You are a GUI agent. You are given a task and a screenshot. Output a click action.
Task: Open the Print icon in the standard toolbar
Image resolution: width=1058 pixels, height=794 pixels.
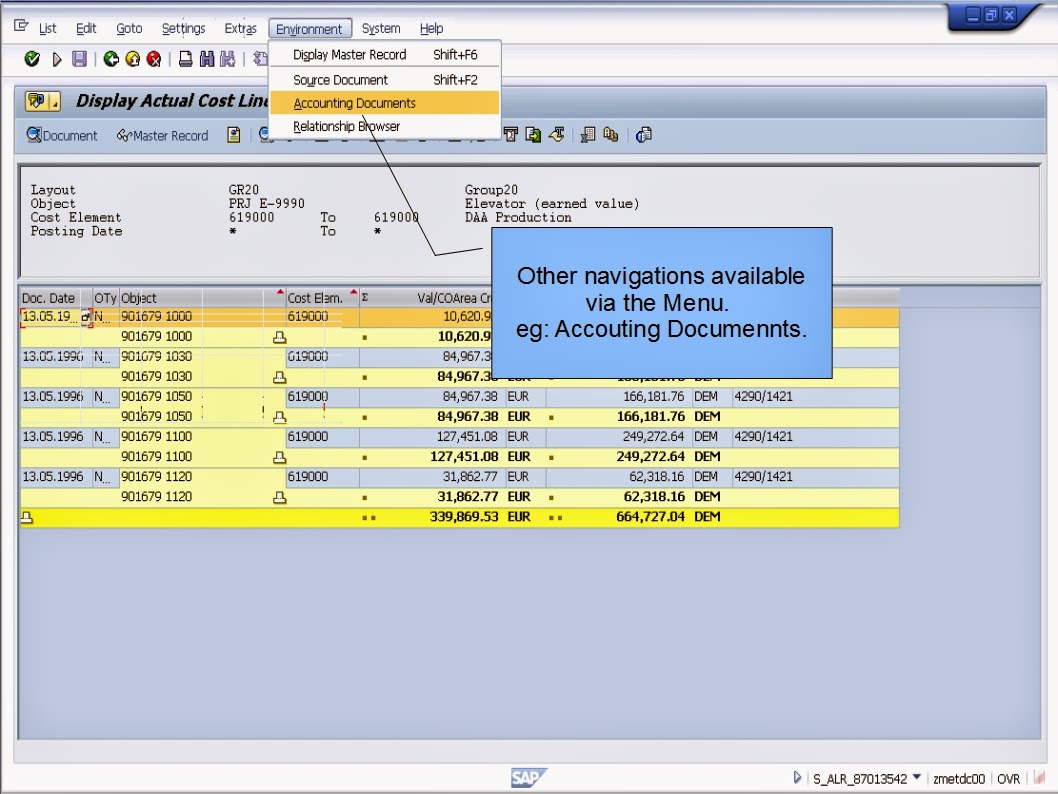(184, 59)
